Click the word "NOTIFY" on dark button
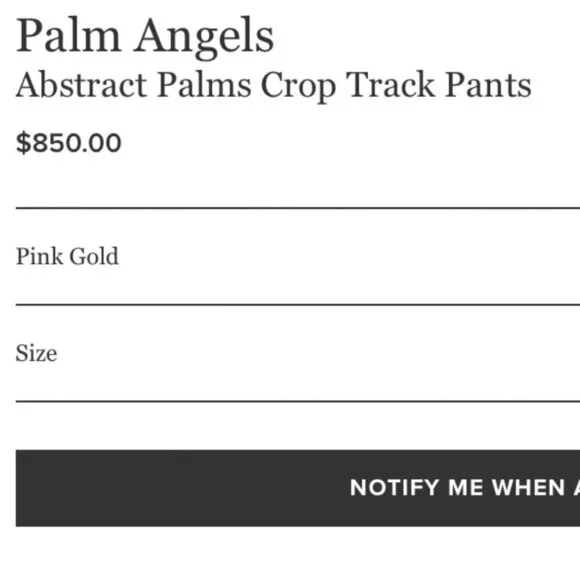 394,488
